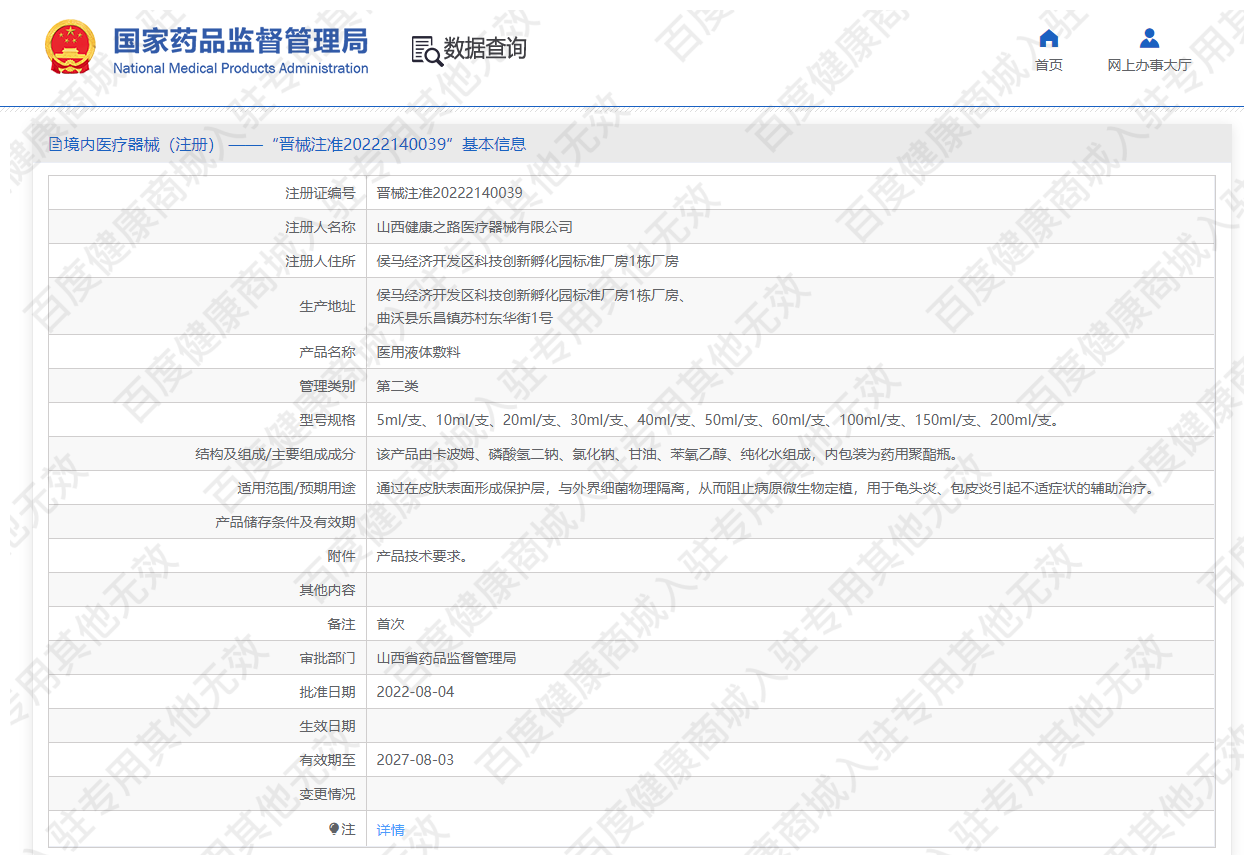1244x855 pixels.
Task: Click remark value 首次
Action: click(390, 624)
